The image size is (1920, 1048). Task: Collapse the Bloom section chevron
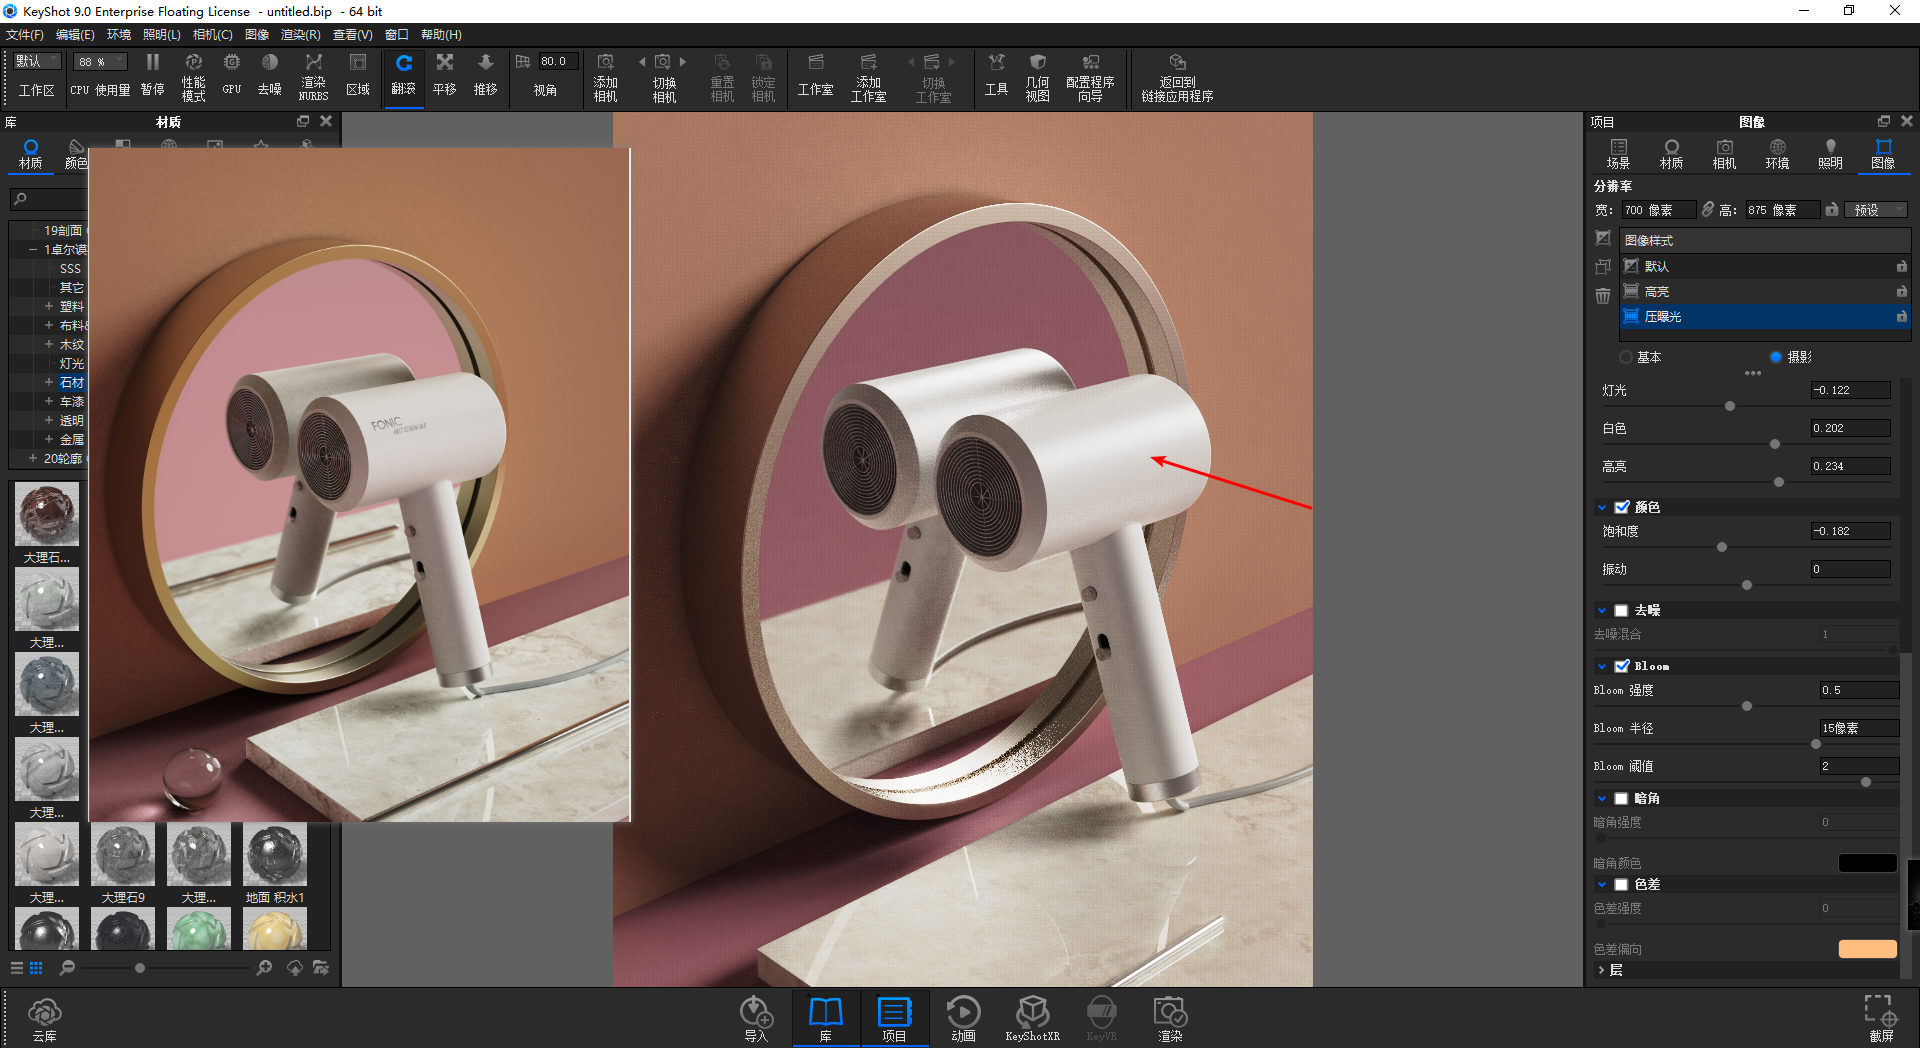tap(1602, 666)
